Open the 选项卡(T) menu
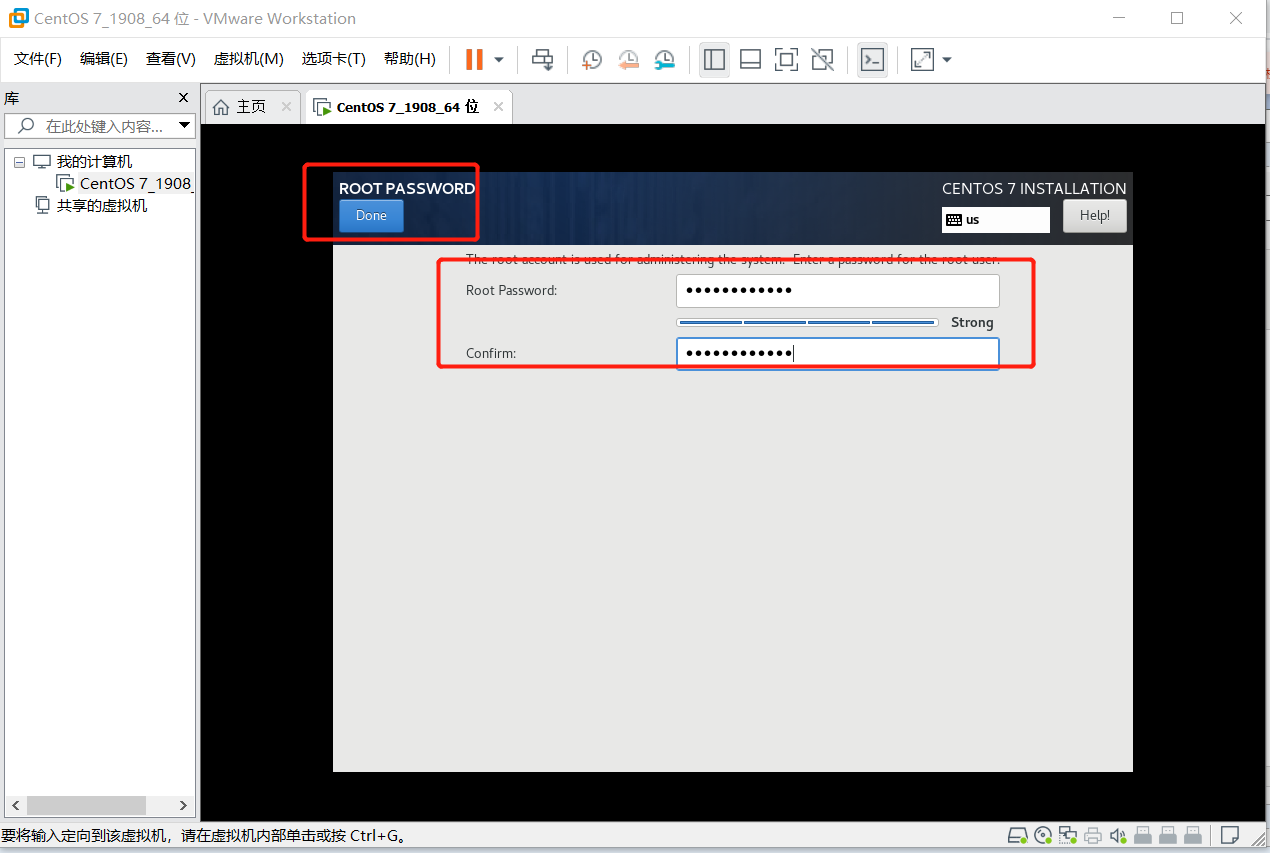 coord(334,59)
